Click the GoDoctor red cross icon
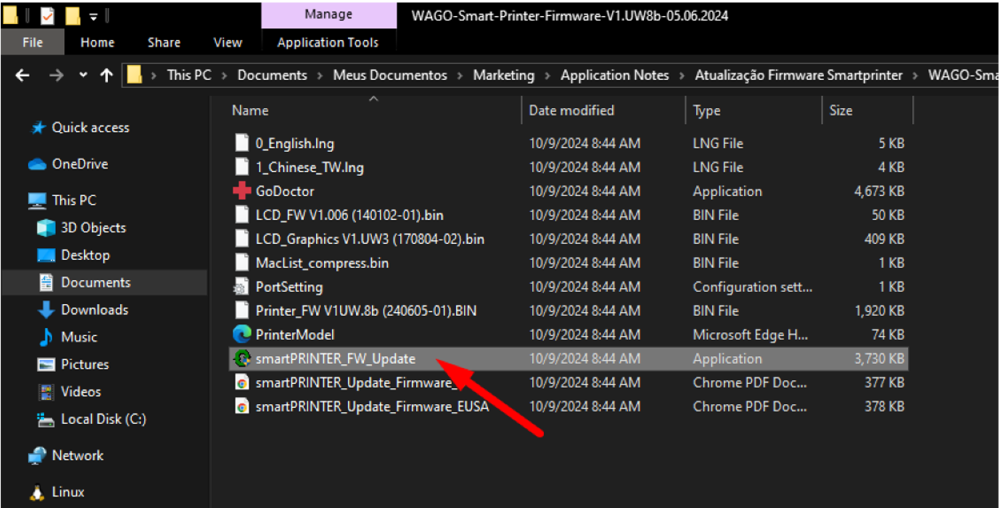Screen dimensions: 1000x509 [x=241, y=191]
